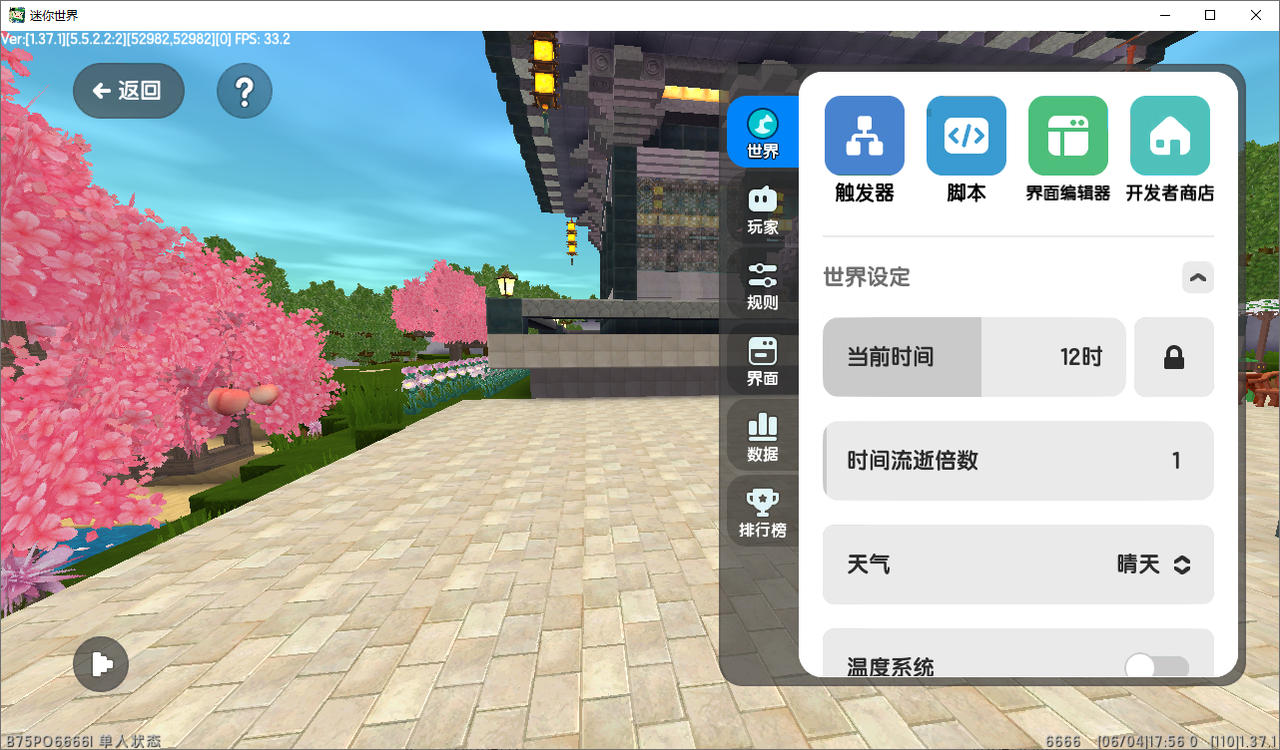Switch to the 规则 rules tab

pyautogui.click(x=763, y=286)
